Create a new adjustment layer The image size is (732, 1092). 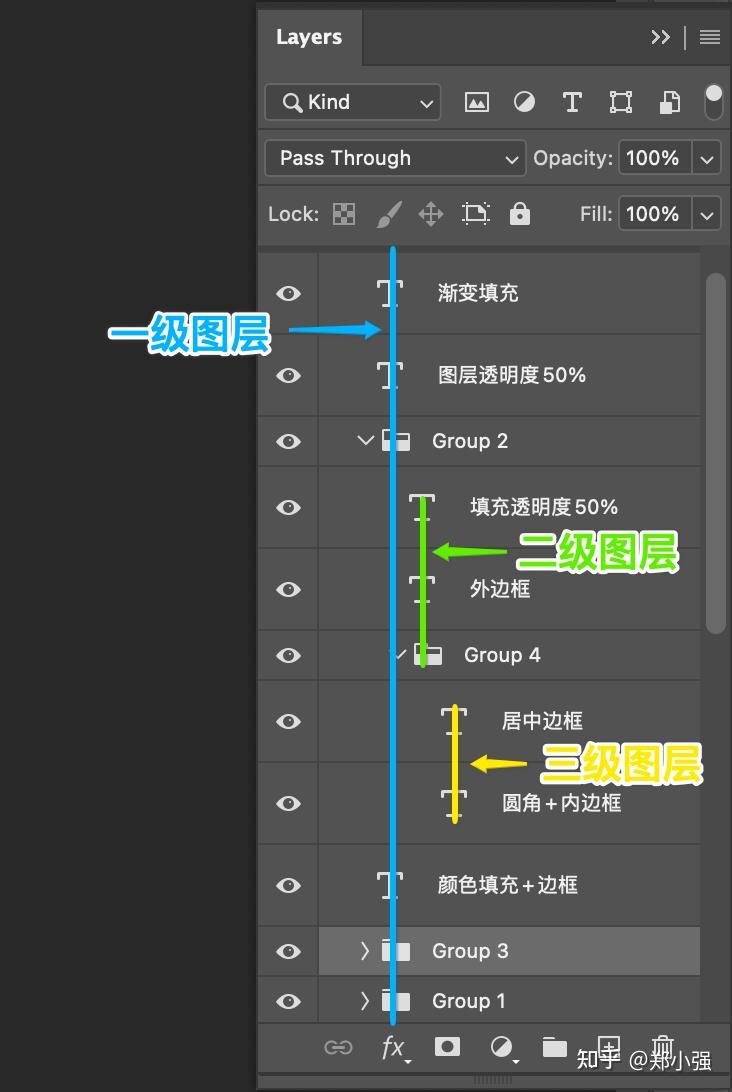502,1047
